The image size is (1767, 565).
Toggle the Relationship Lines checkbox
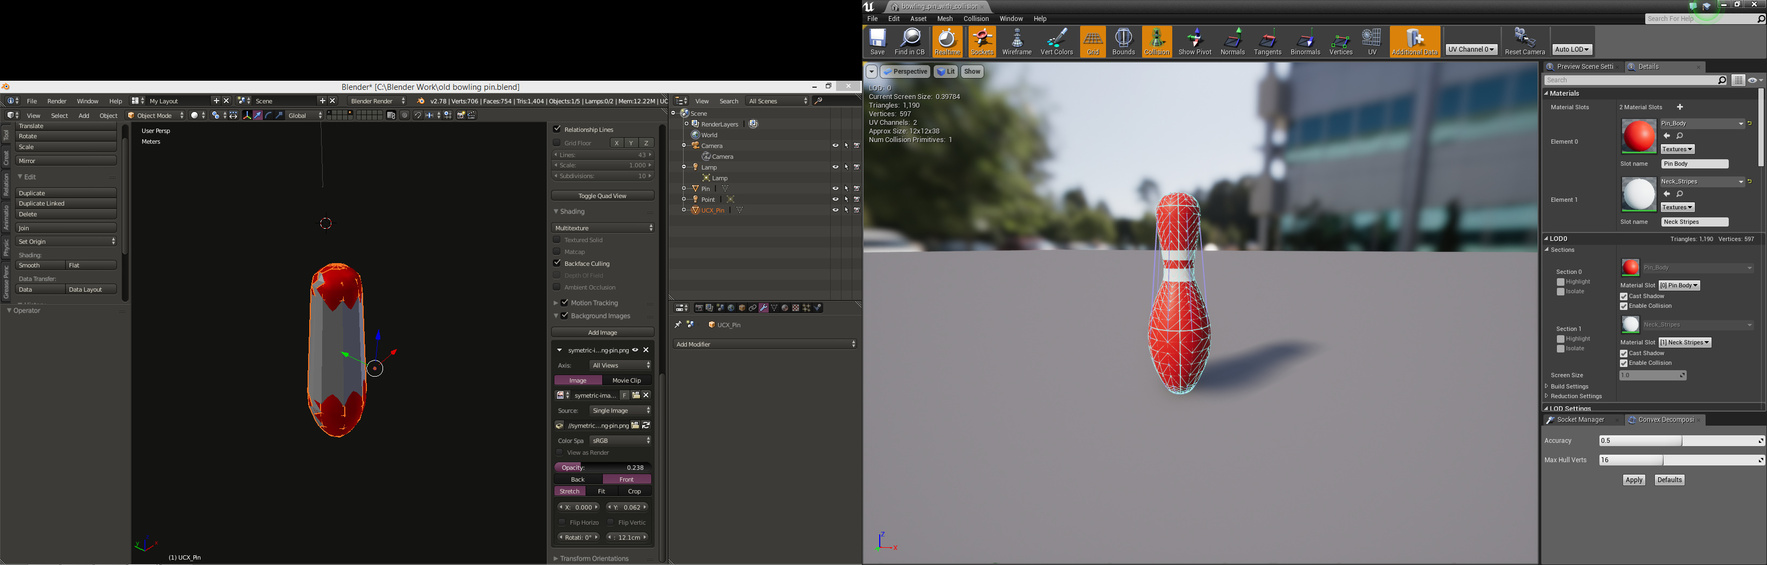[x=557, y=129]
